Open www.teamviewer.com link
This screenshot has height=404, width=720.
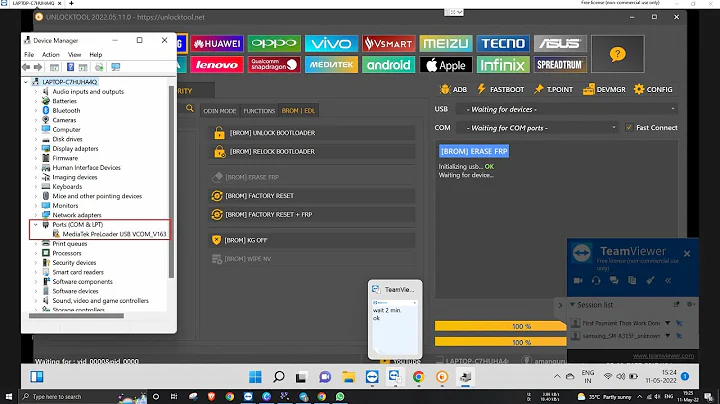coord(663,355)
